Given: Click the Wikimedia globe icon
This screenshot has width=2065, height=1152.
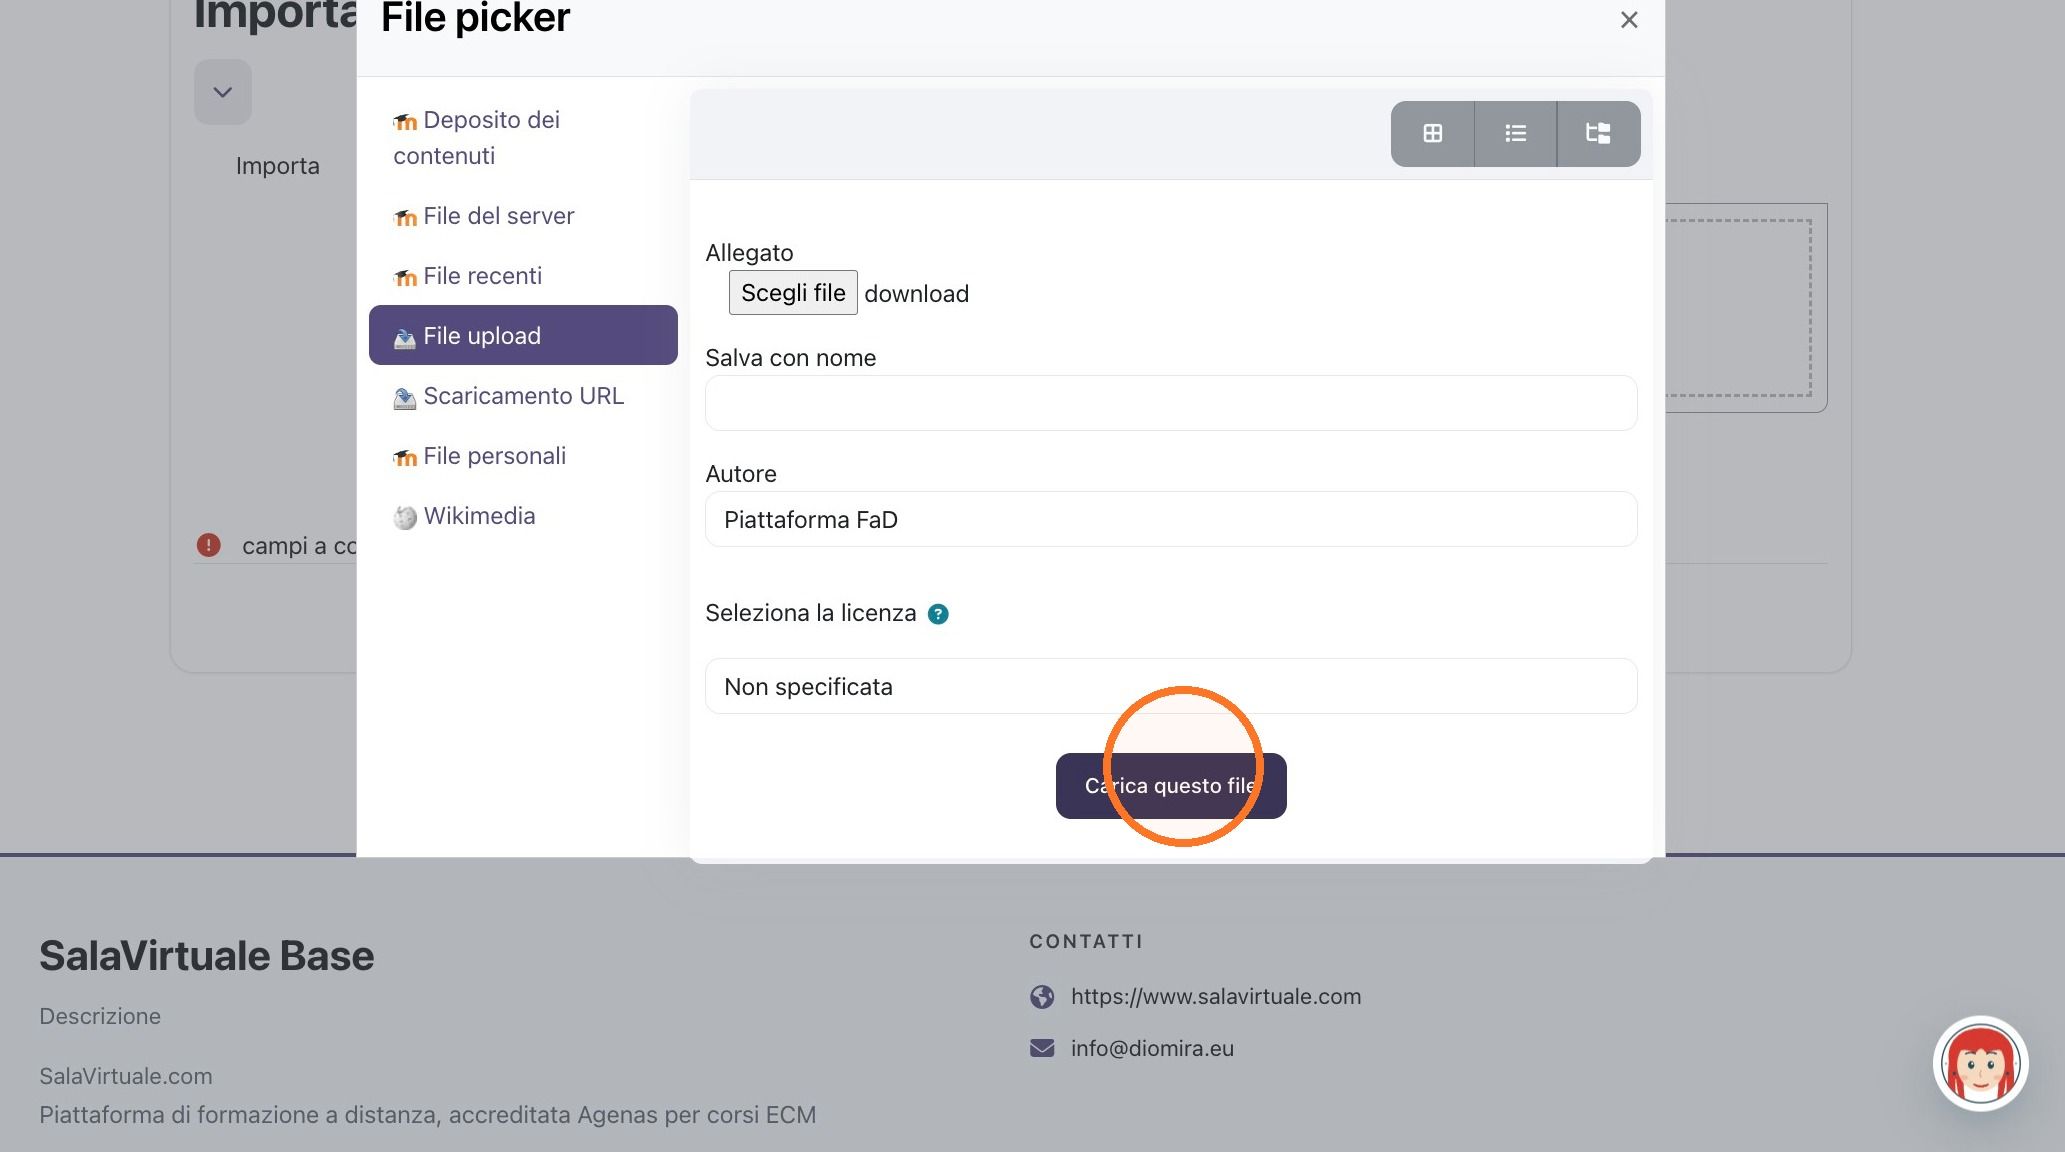Looking at the screenshot, I should coord(405,517).
